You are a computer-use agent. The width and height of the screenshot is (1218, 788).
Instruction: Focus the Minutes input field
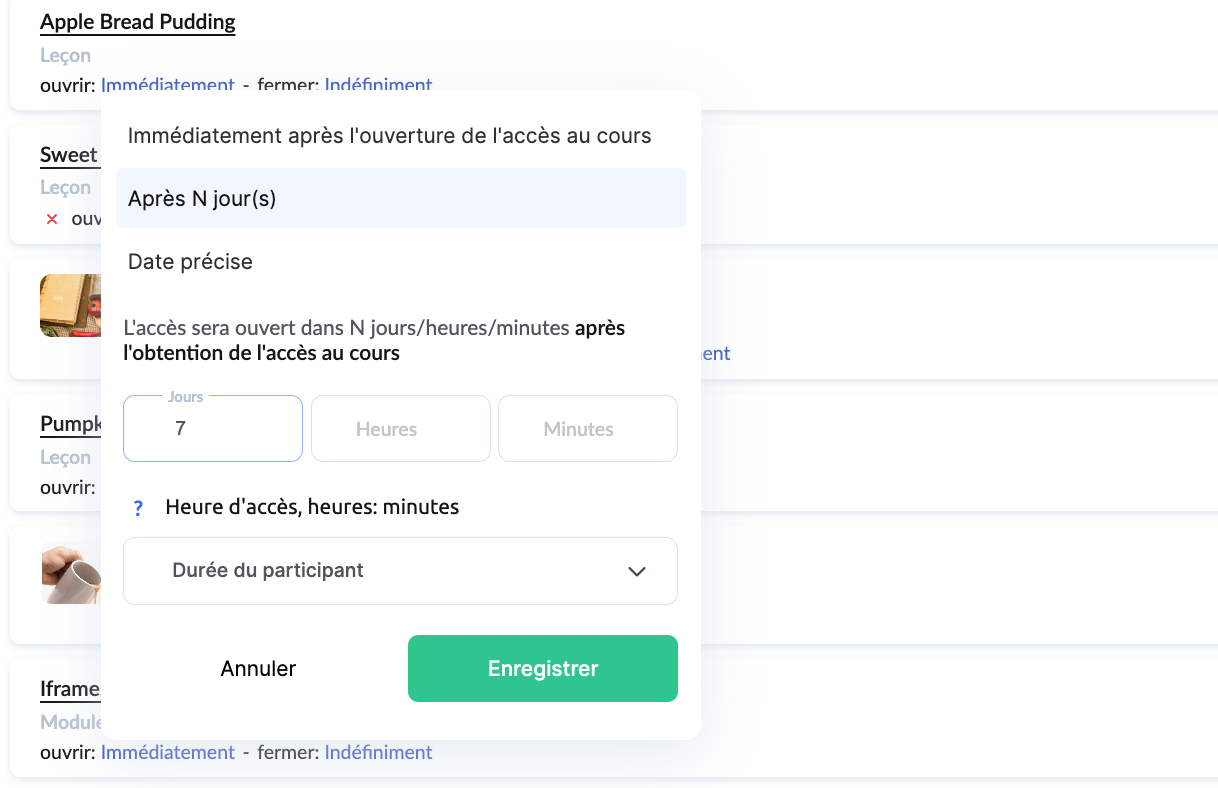(x=587, y=429)
